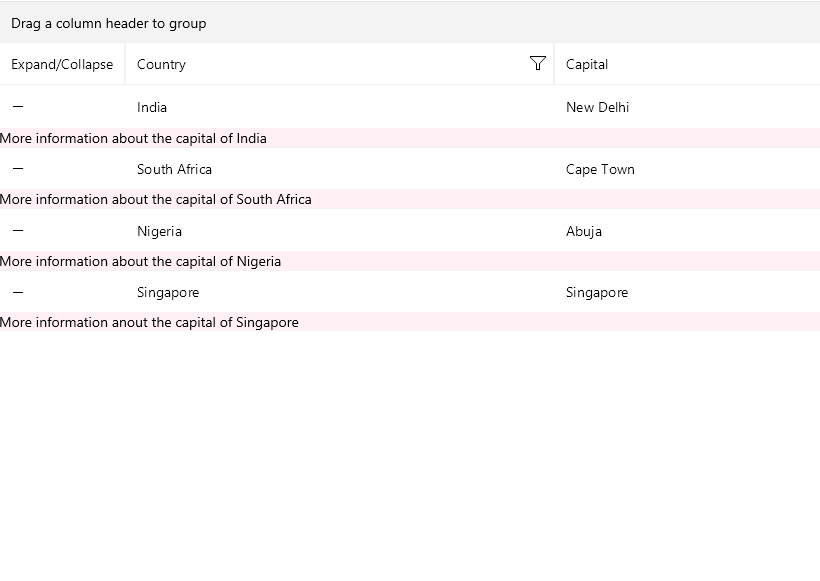Screen dimensions: 820x581
Task: Select the Cape Town capital cell
Action: (600, 169)
